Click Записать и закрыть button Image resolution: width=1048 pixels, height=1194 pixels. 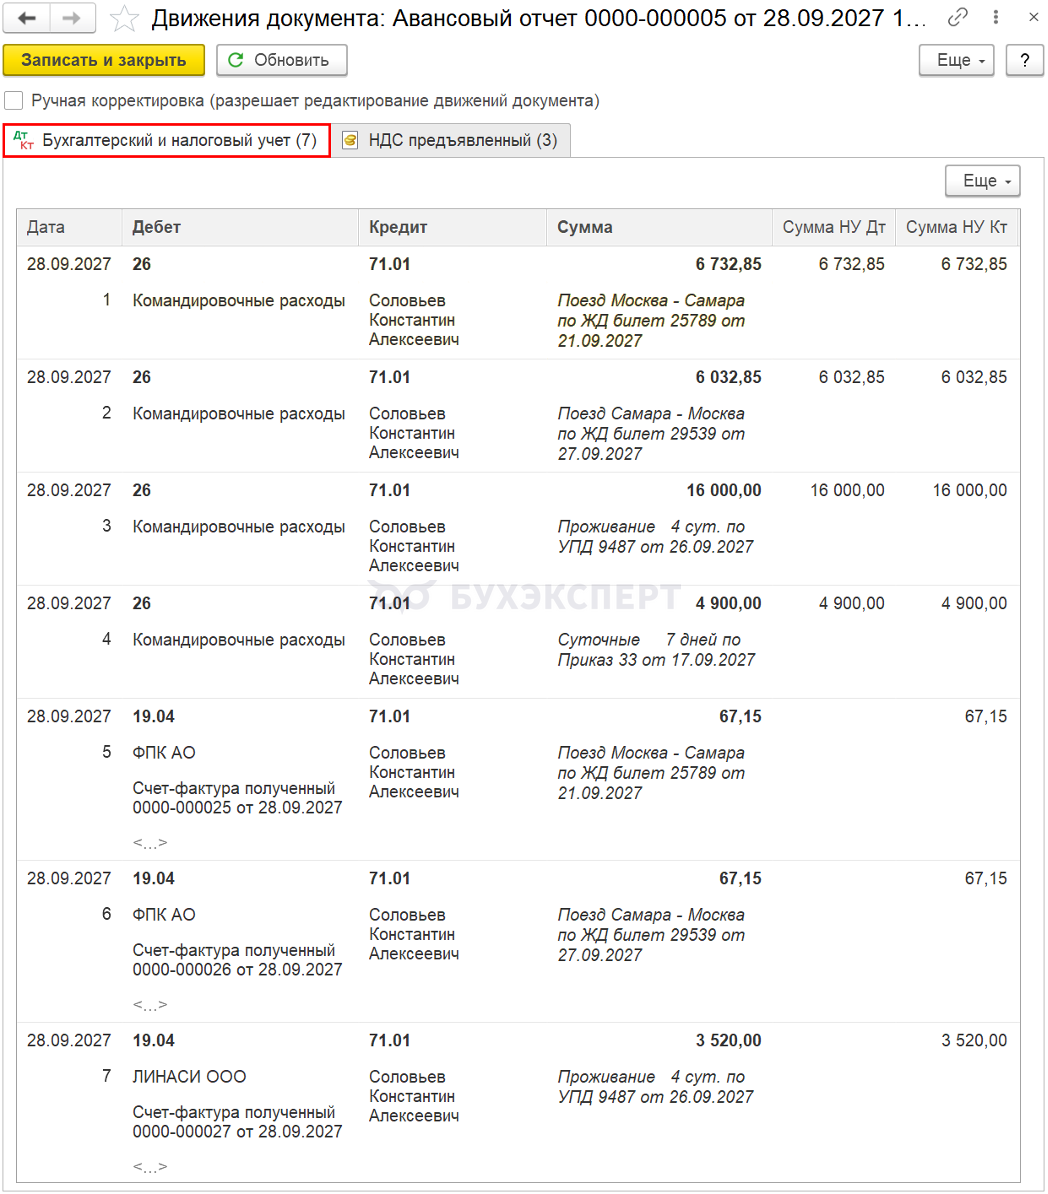click(x=104, y=60)
